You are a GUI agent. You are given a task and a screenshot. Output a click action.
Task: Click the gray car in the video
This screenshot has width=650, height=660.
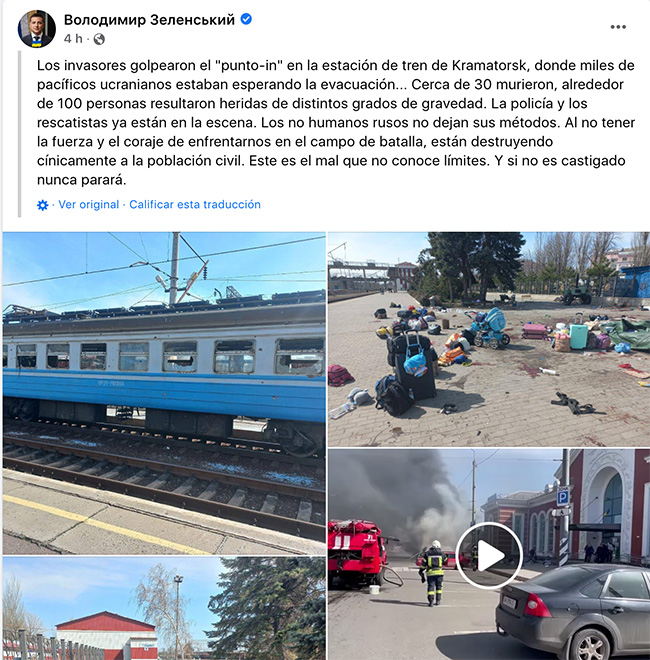coord(573,611)
